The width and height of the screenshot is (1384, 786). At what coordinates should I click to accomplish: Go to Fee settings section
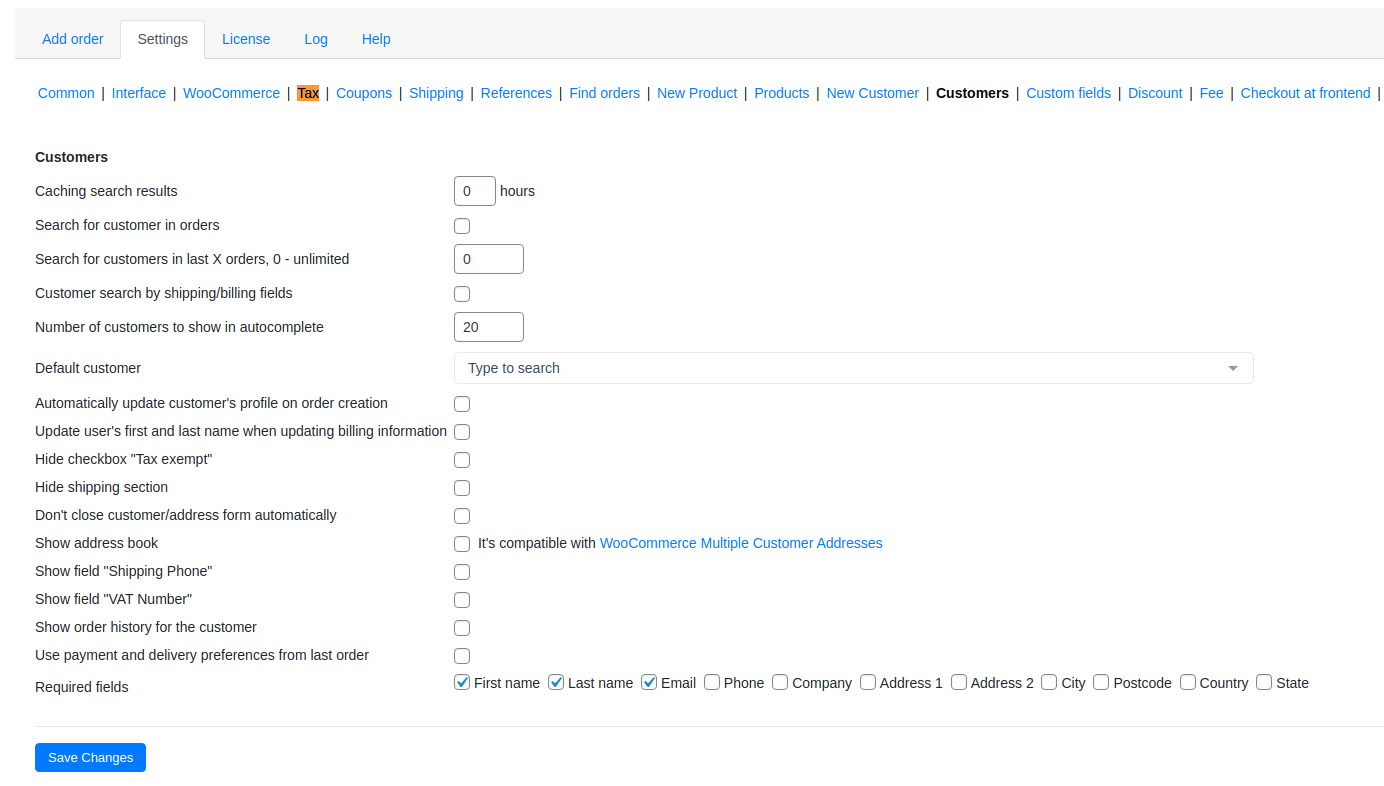point(1212,93)
